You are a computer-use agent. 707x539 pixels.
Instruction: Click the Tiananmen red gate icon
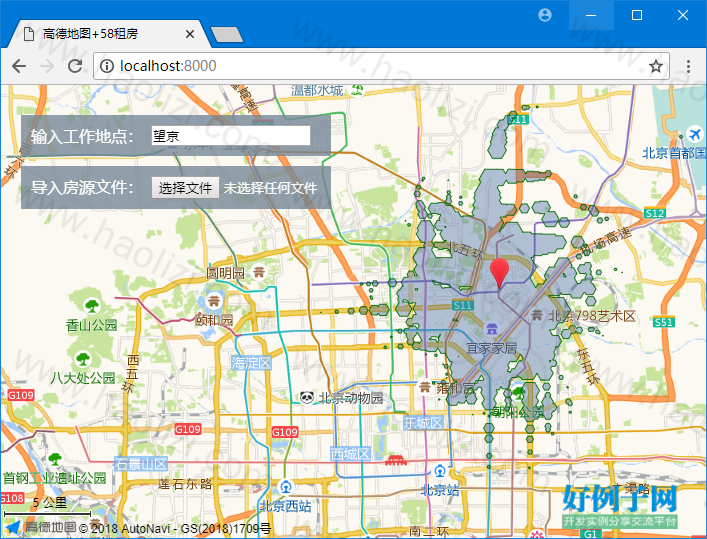tap(395, 460)
